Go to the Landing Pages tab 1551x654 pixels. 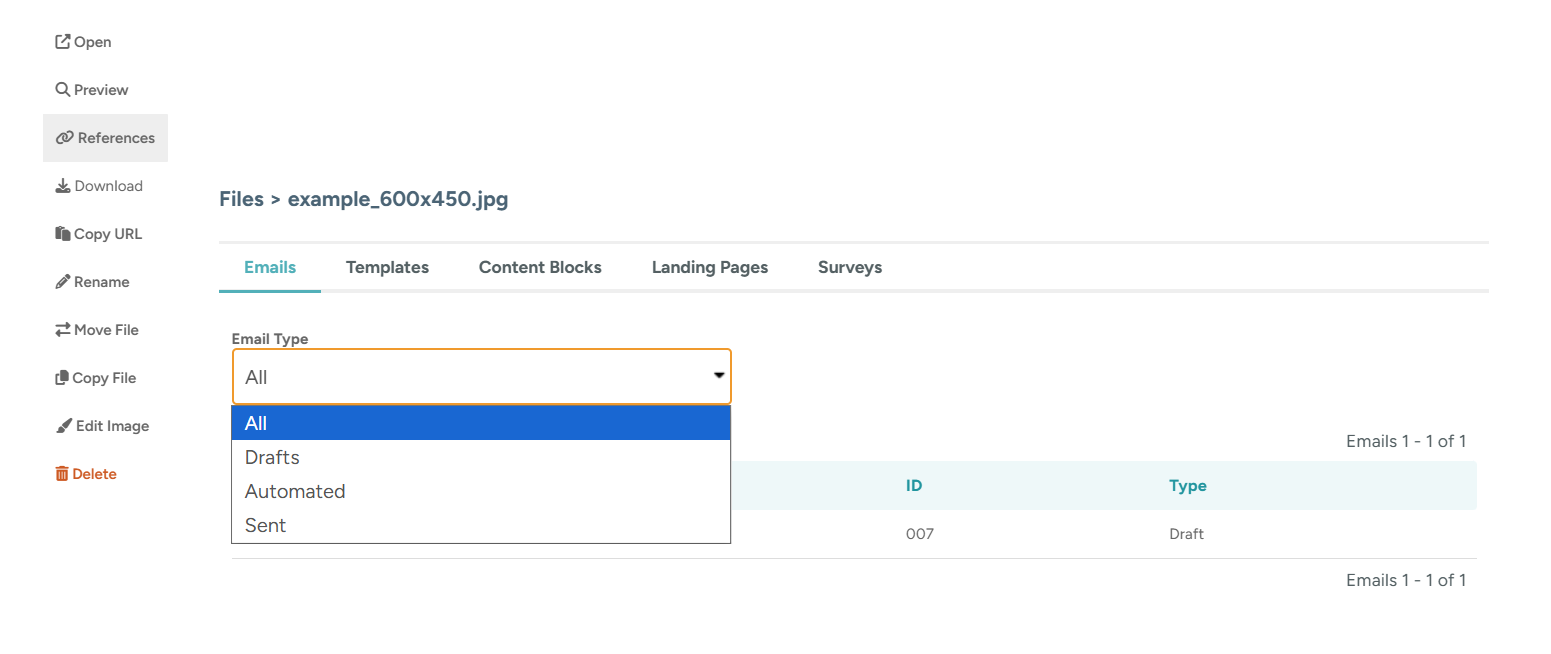[709, 267]
